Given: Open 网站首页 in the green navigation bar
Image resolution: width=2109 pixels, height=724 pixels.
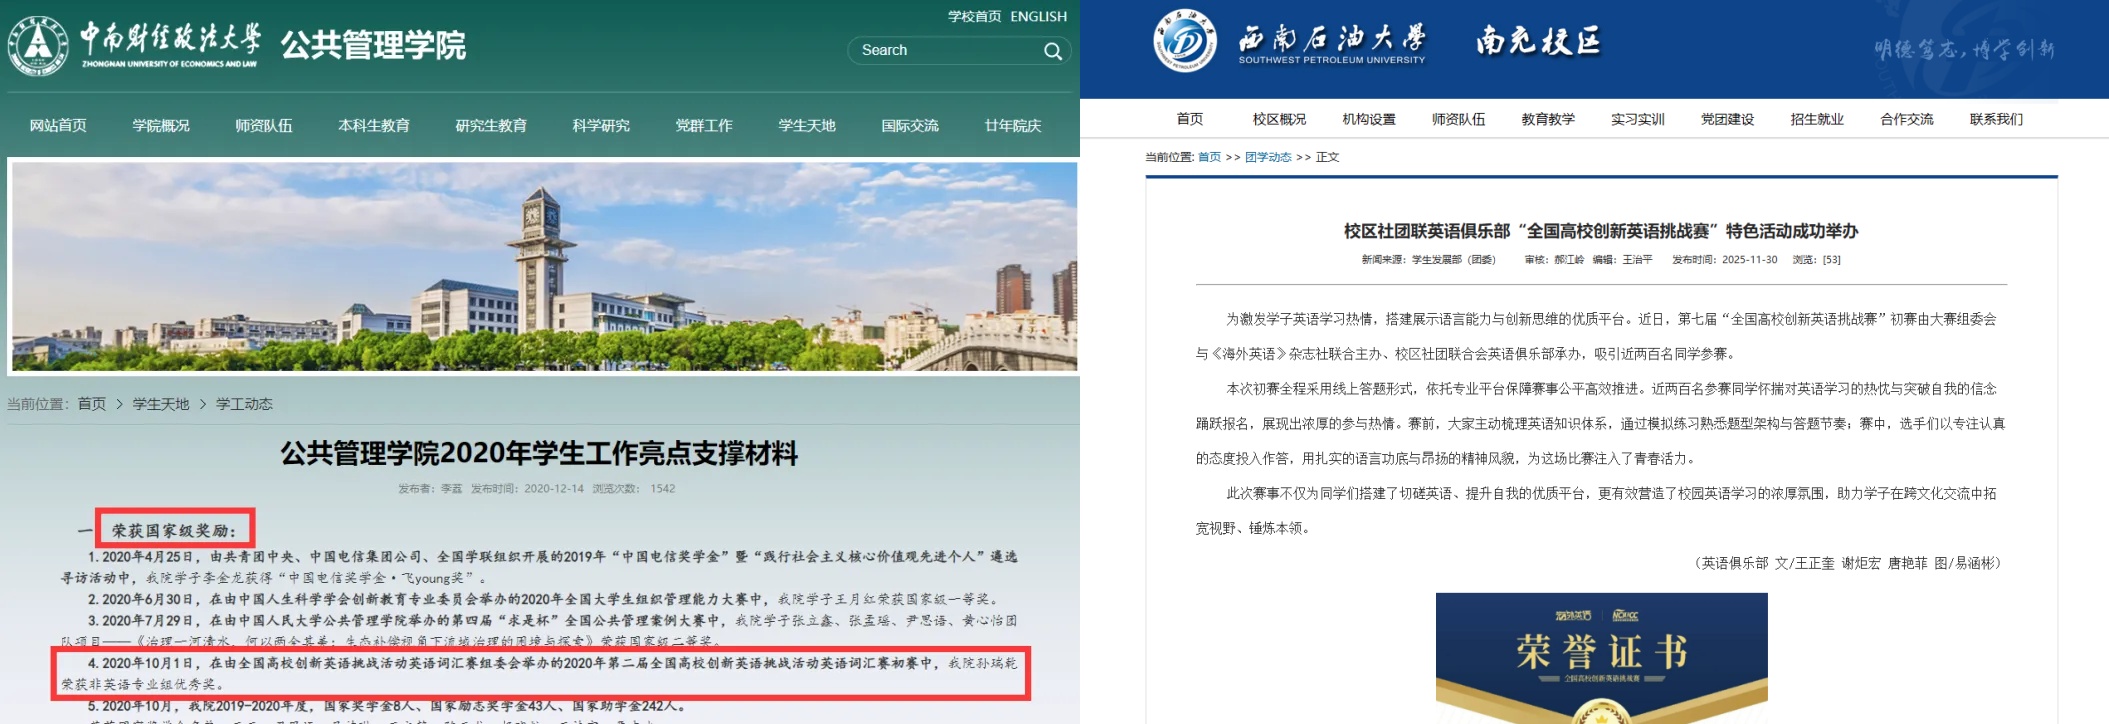Looking at the screenshot, I should point(58,126).
